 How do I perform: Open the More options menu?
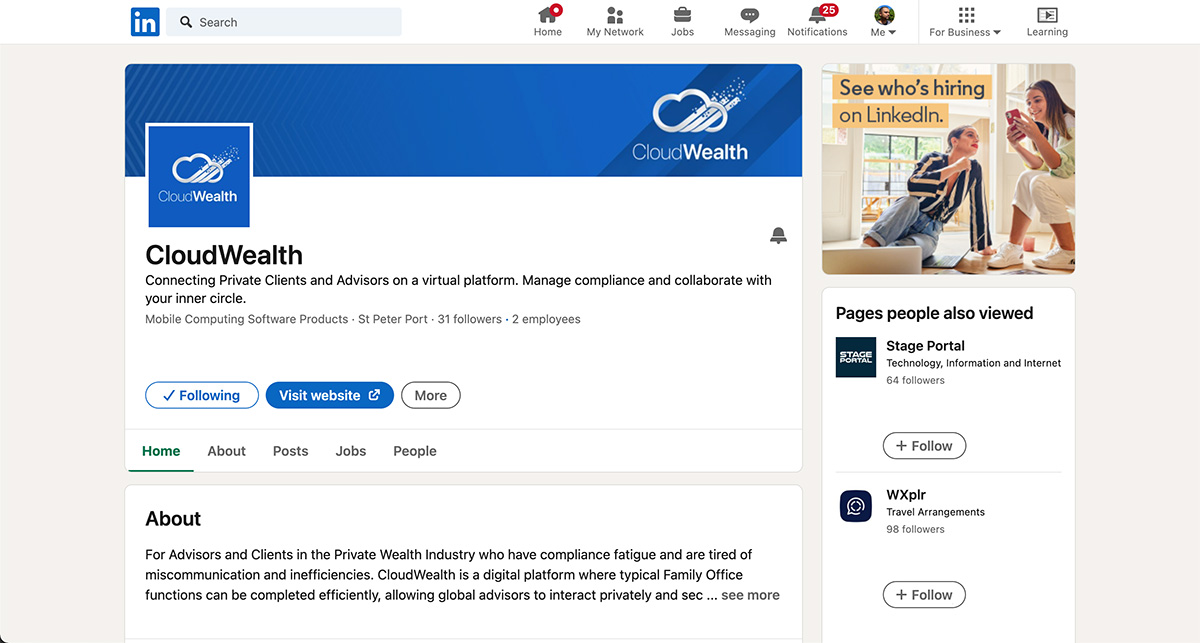pos(430,395)
